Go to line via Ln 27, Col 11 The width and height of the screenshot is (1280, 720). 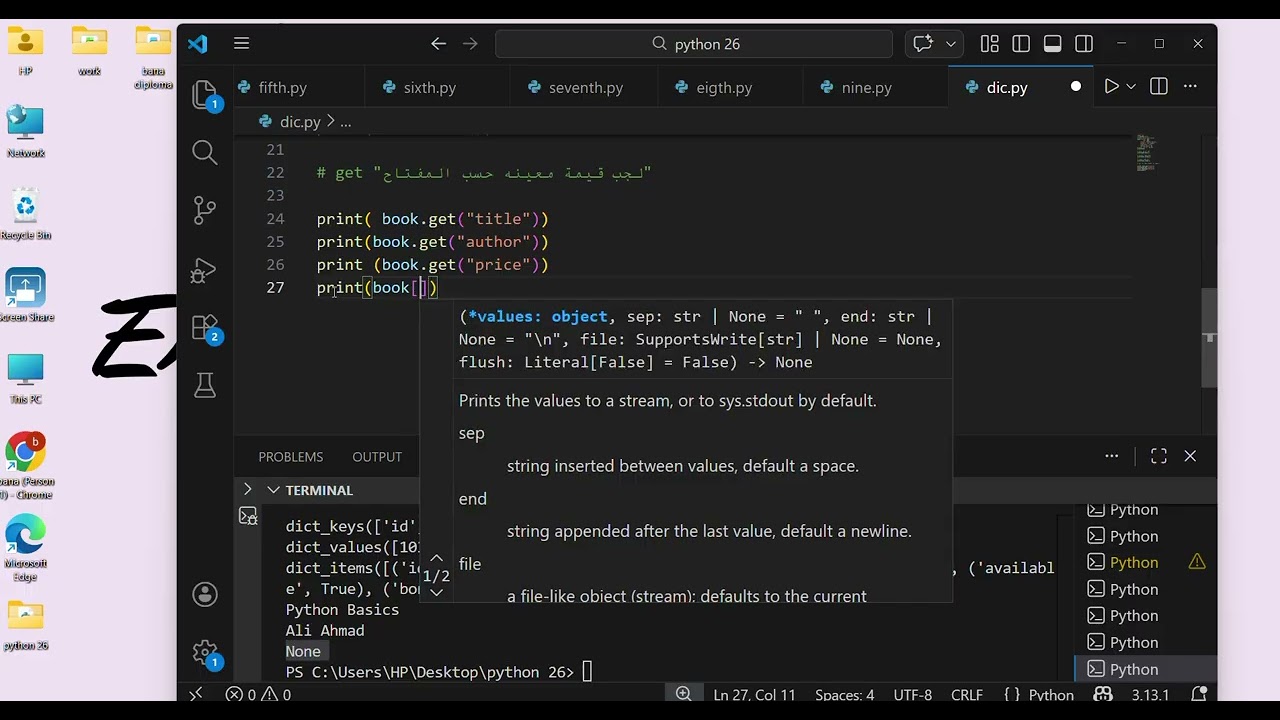[x=755, y=694]
